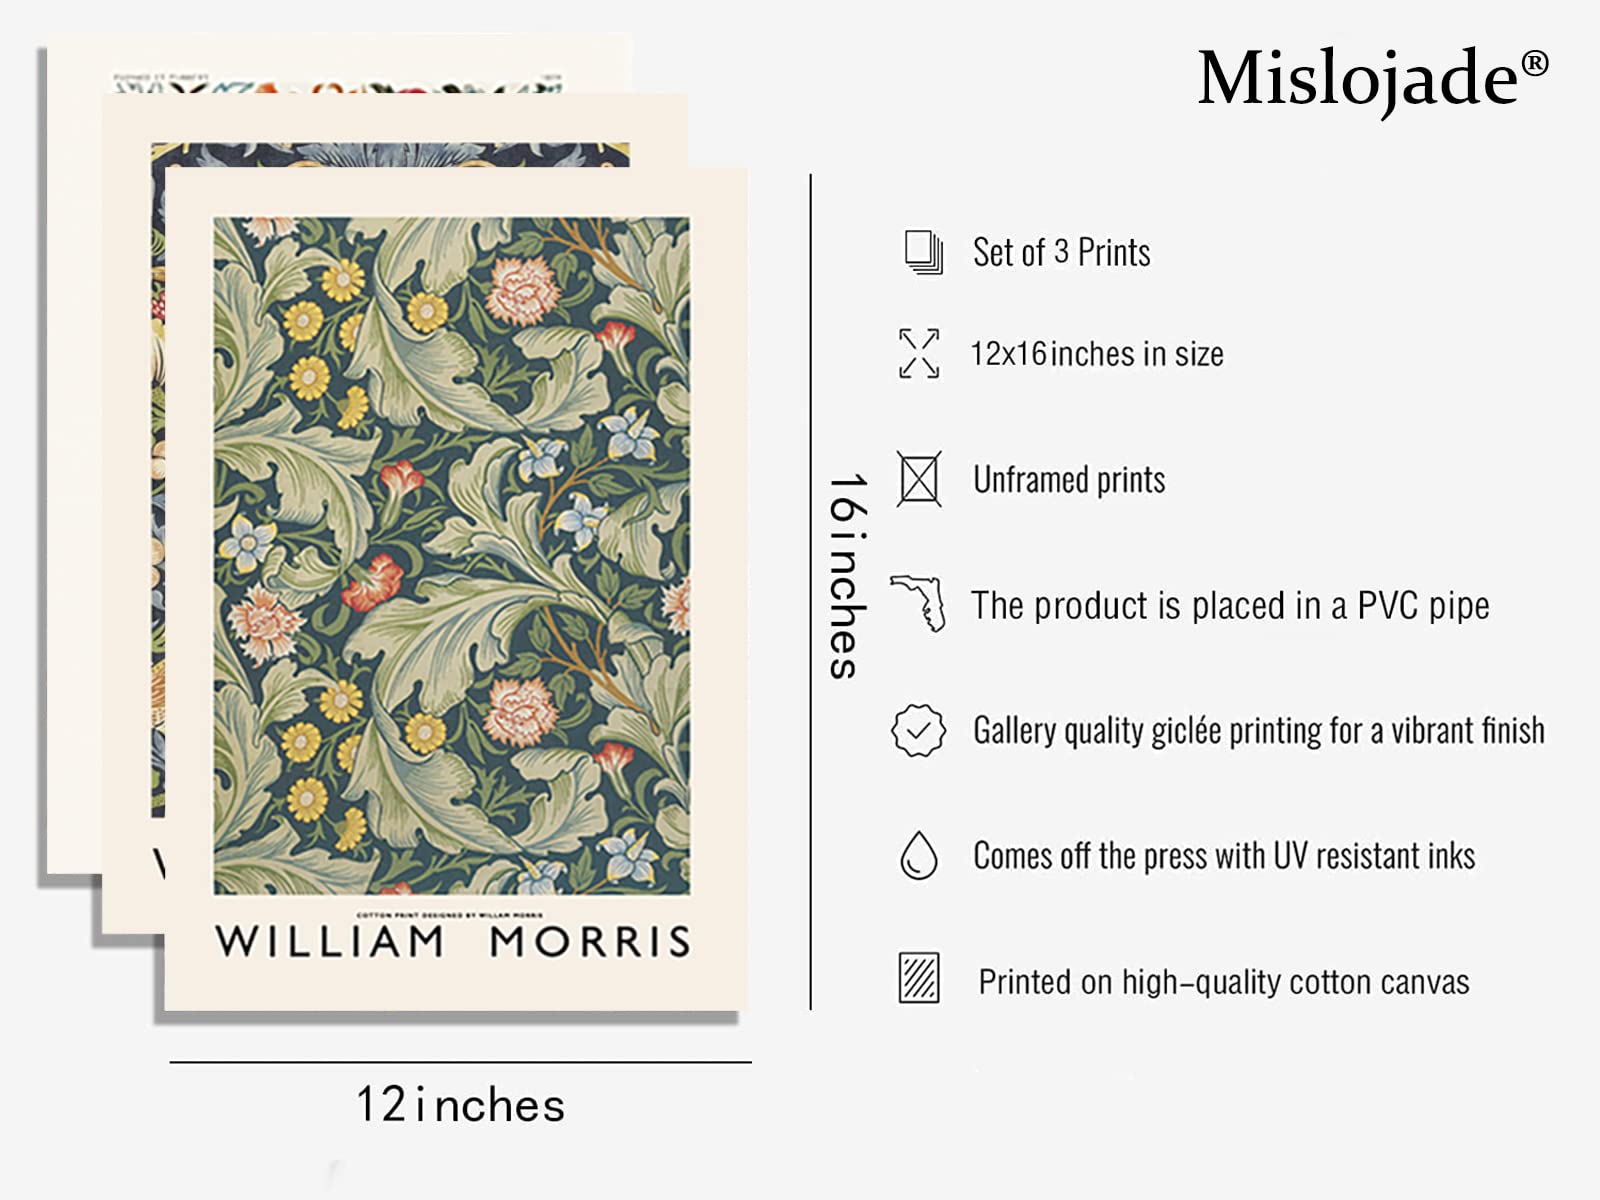The height and width of the screenshot is (1200, 1600).
Task: Click the water droplet UV inks icon
Action: click(x=918, y=855)
